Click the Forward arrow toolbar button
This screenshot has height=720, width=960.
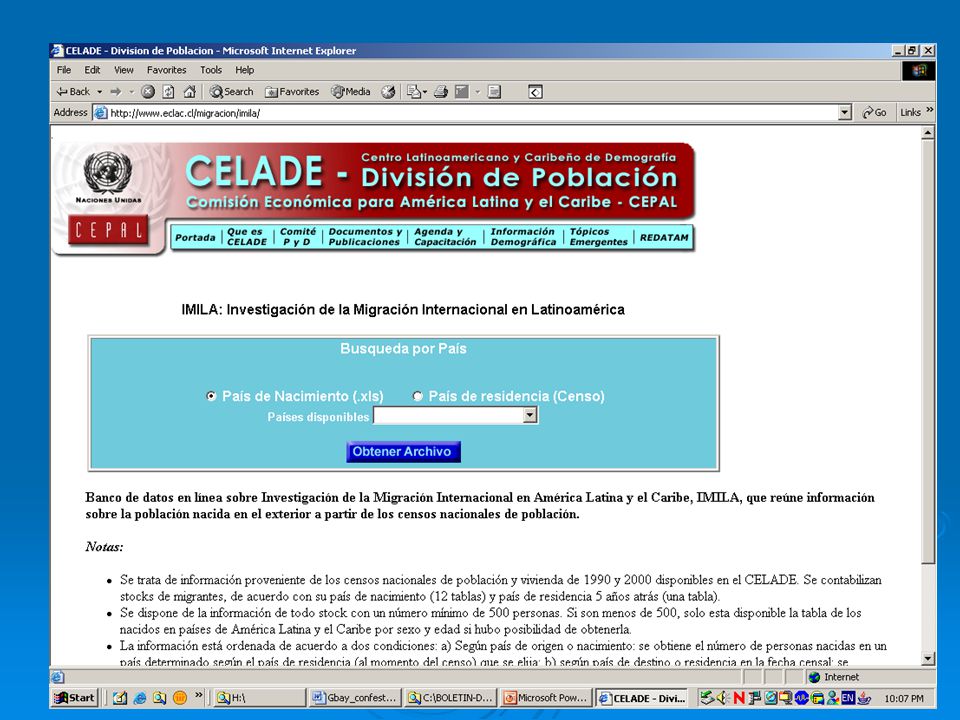pos(116,92)
